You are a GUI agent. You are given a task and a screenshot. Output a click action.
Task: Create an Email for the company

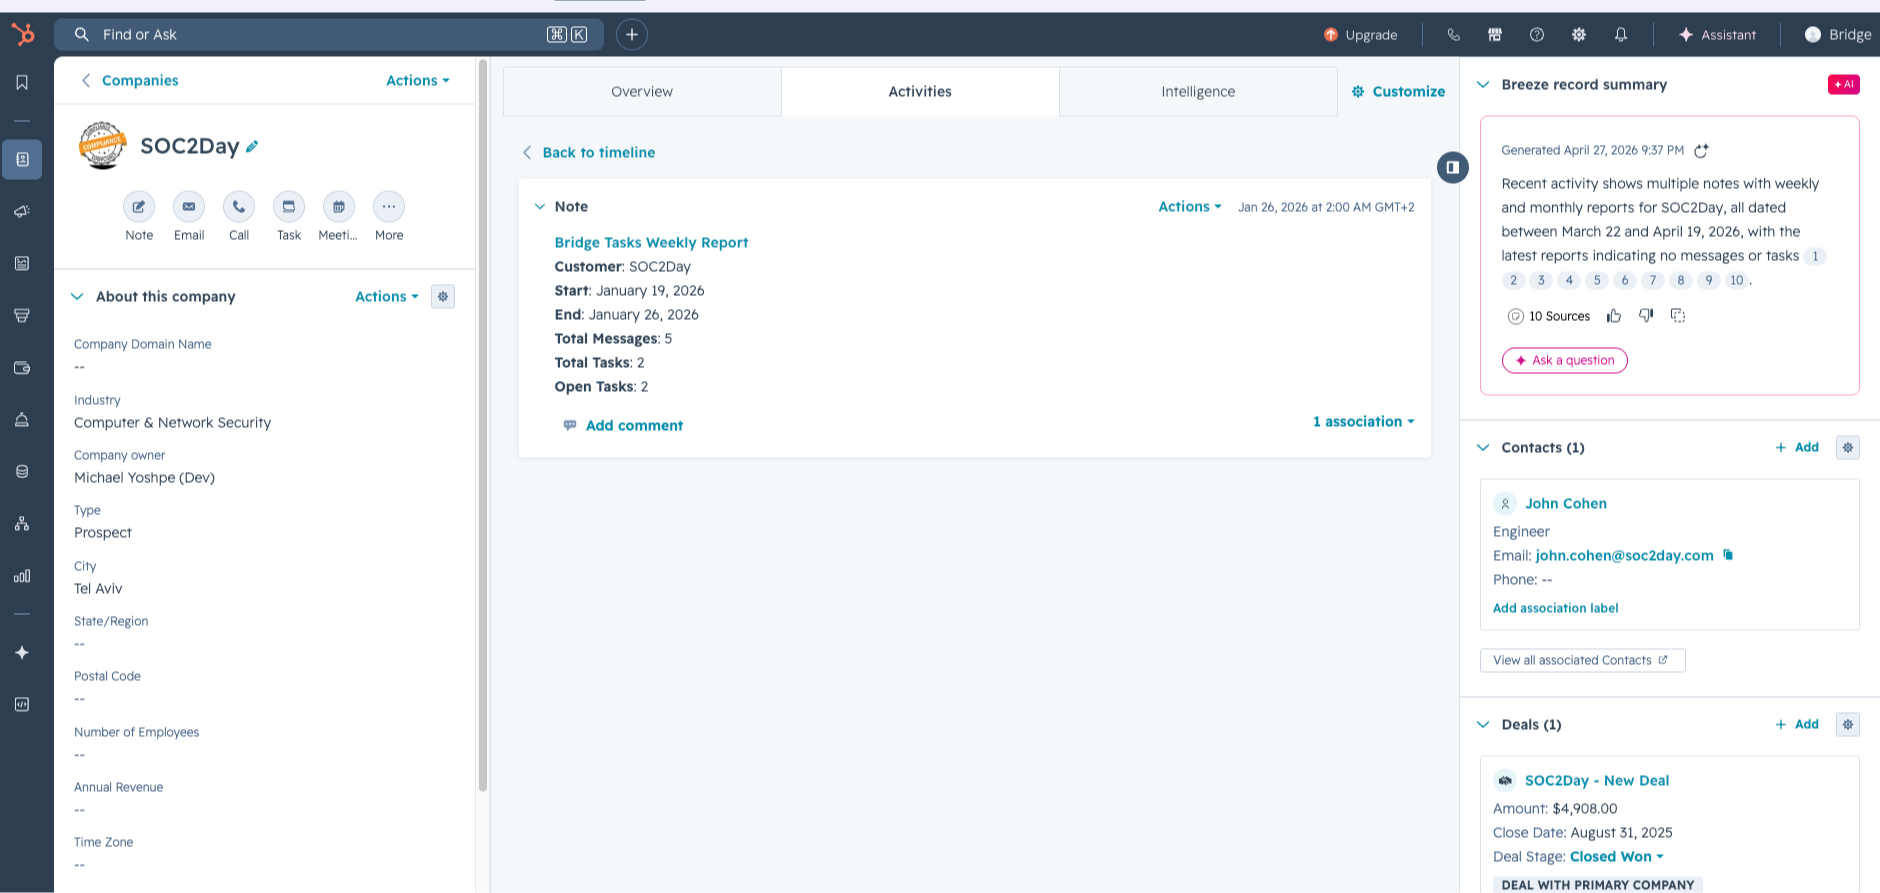(189, 207)
